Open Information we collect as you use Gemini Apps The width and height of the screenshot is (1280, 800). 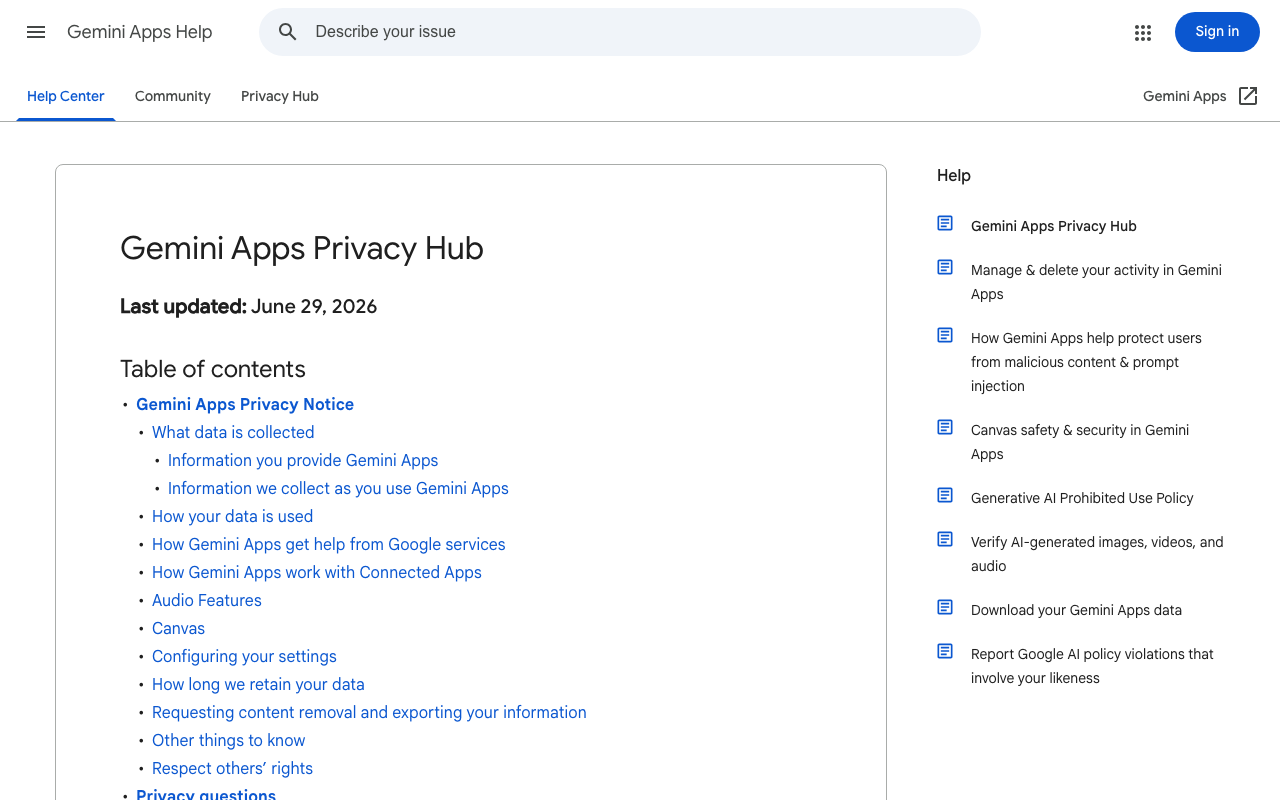click(x=338, y=488)
